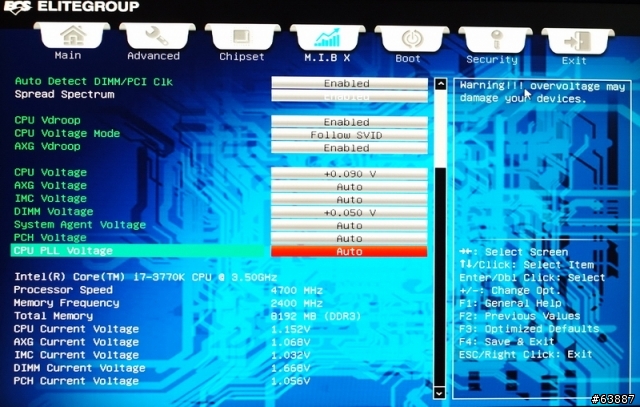Open highlighted CPU PLL Voltage Auto selector
The width and height of the screenshot is (640, 407).
coord(349,251)
